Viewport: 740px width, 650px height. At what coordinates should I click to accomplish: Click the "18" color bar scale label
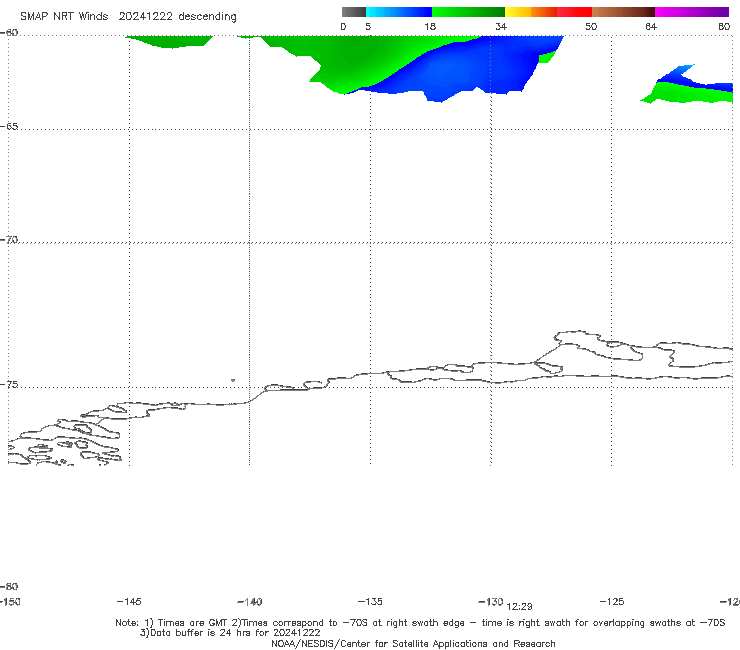430,26
